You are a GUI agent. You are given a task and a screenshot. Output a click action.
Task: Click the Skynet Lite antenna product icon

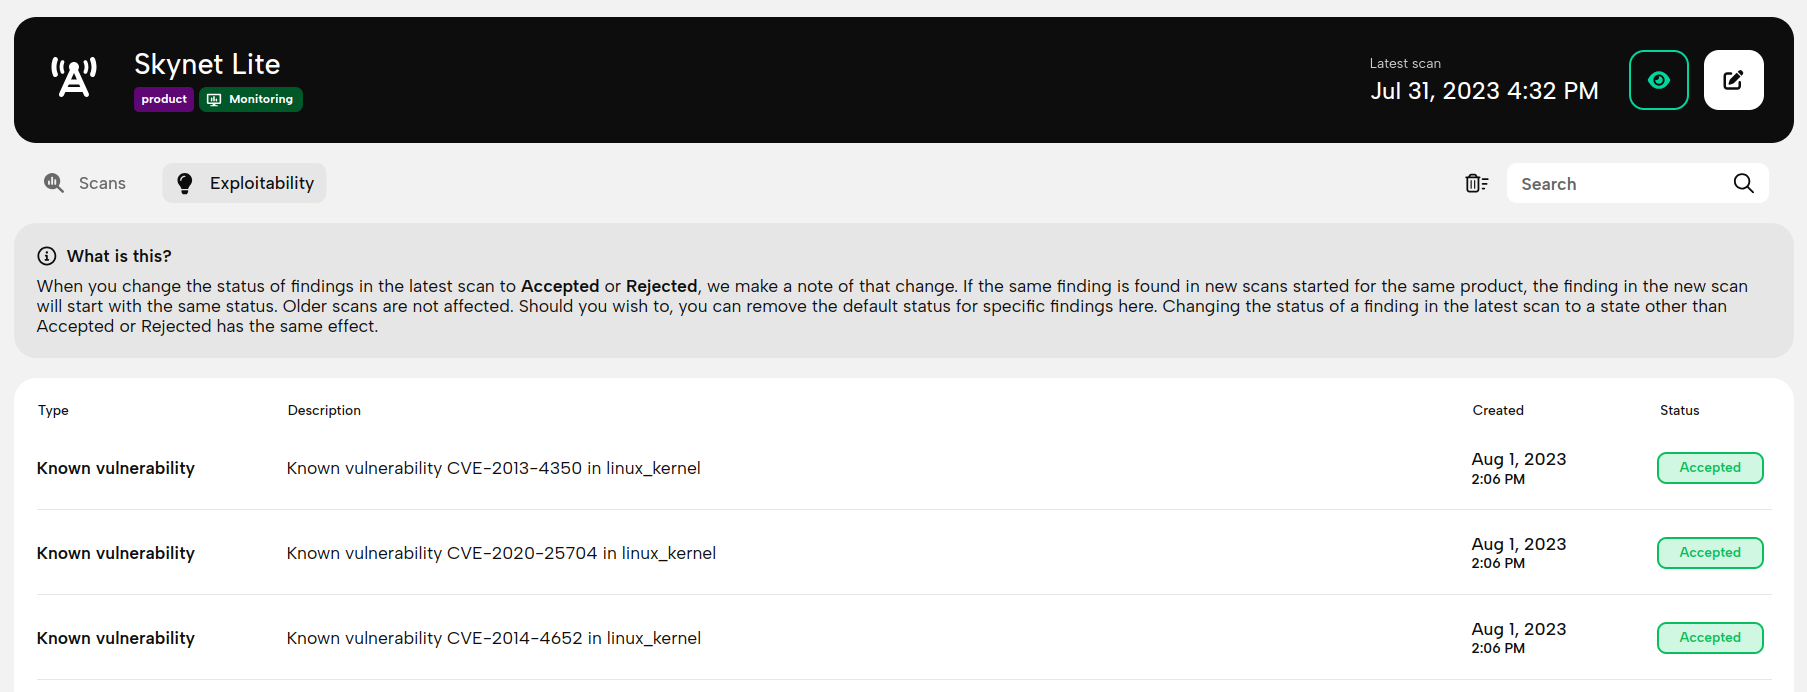[74, 78]
